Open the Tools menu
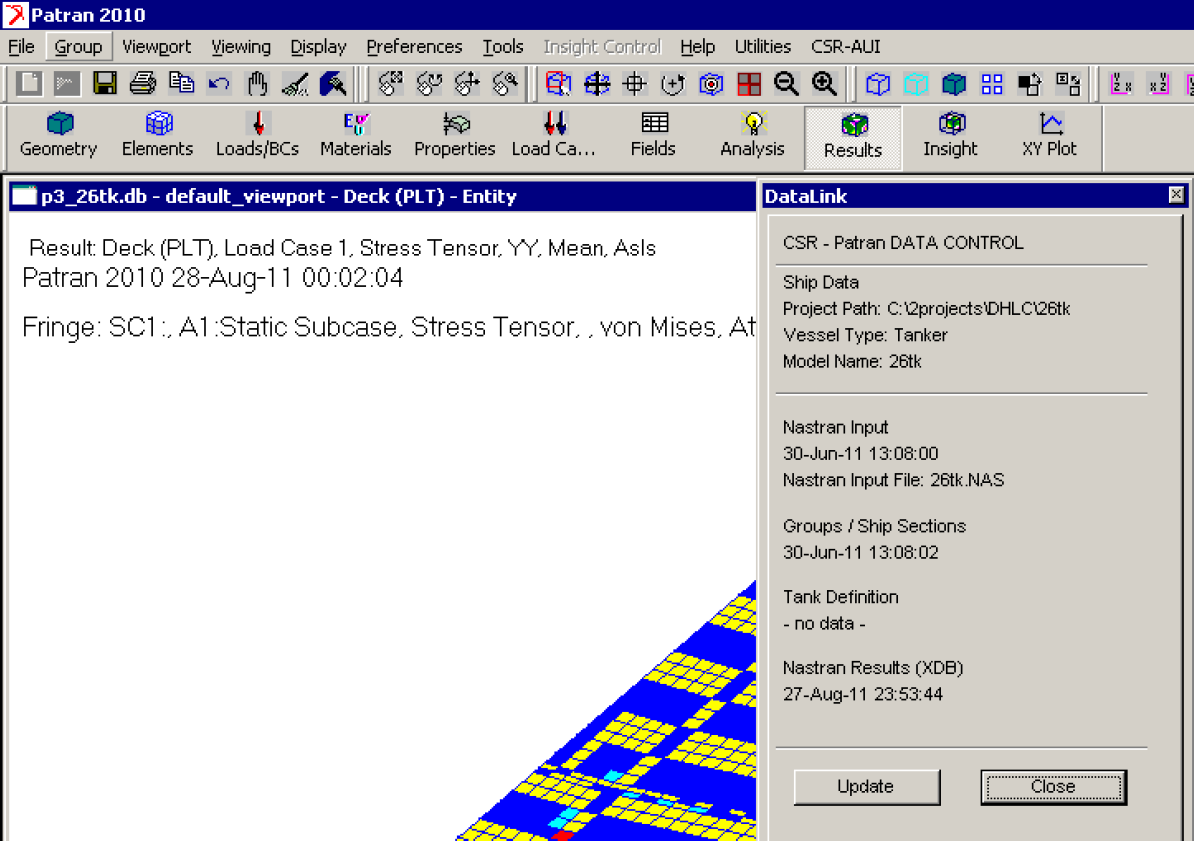 point(503,46)
